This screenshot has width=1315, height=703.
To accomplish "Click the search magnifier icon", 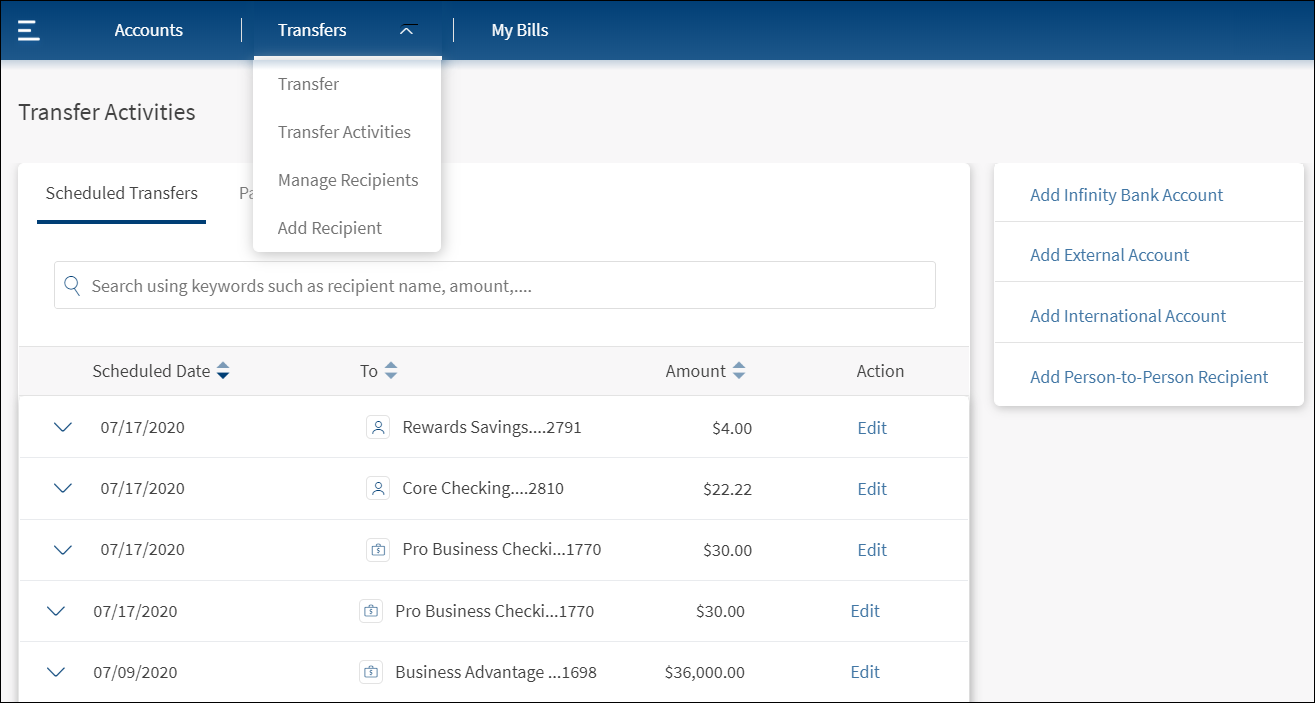I will pyautogui.click(x=72, y=286).
